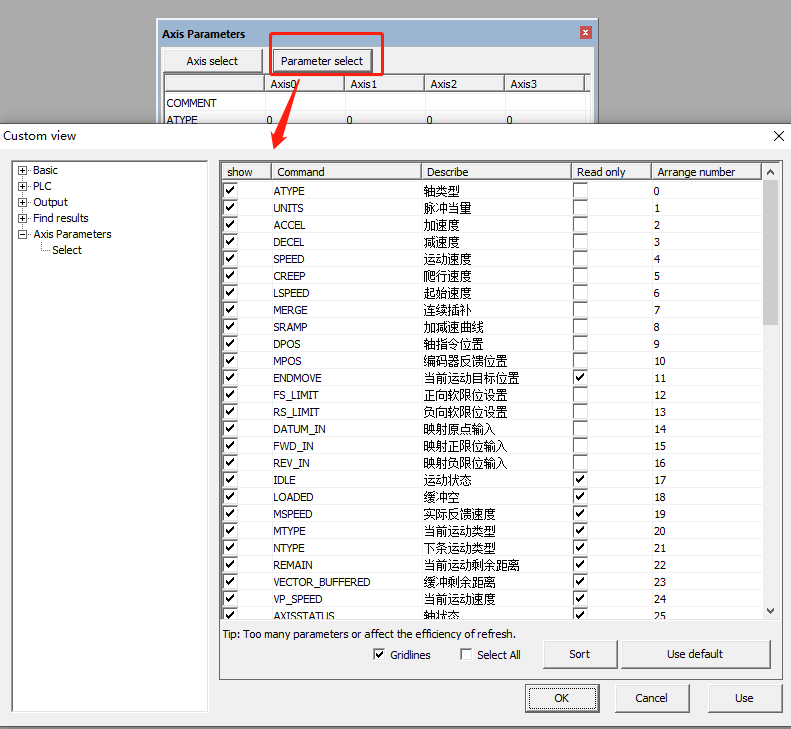Expand the PLC tree node
The width and height of the screenshot is (791, 729).
click(23, 186)
